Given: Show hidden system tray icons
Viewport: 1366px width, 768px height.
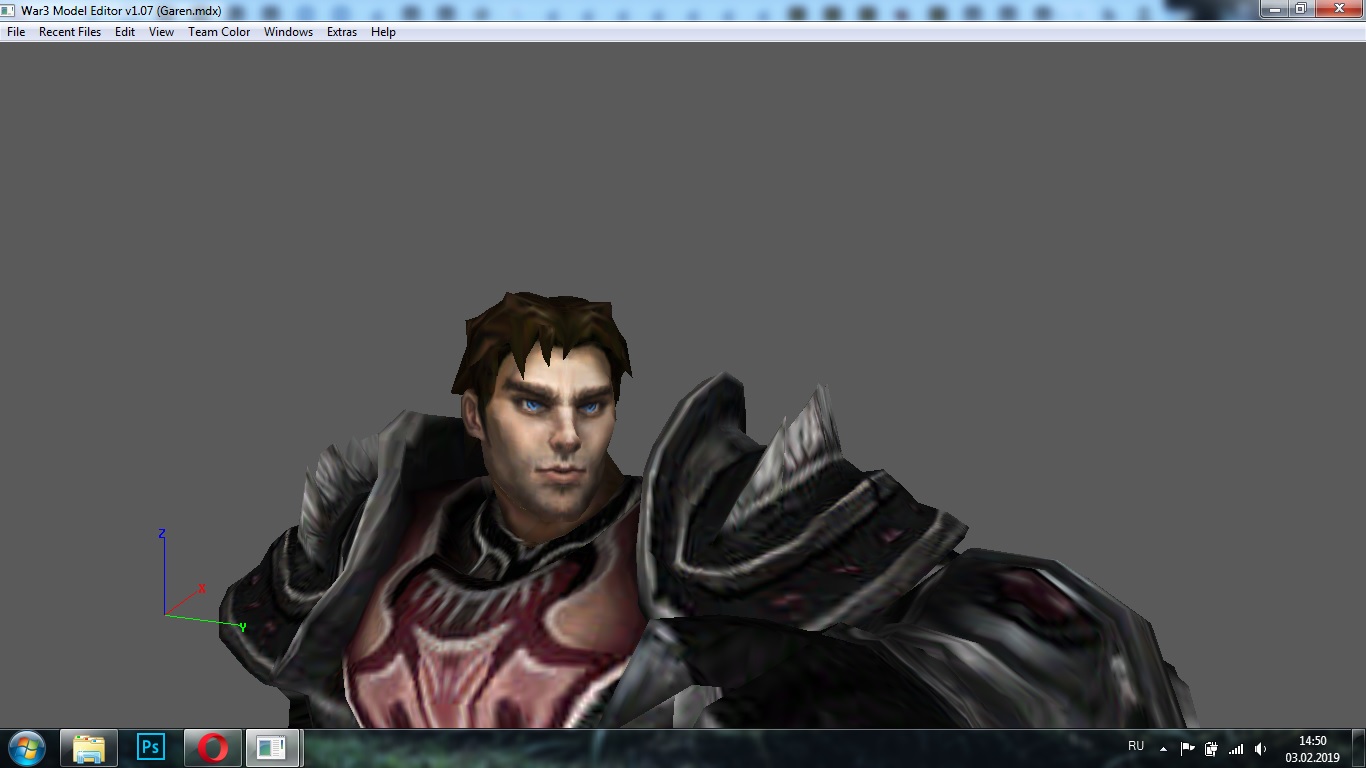Looking at the screenshot, I should point(1163,748).
